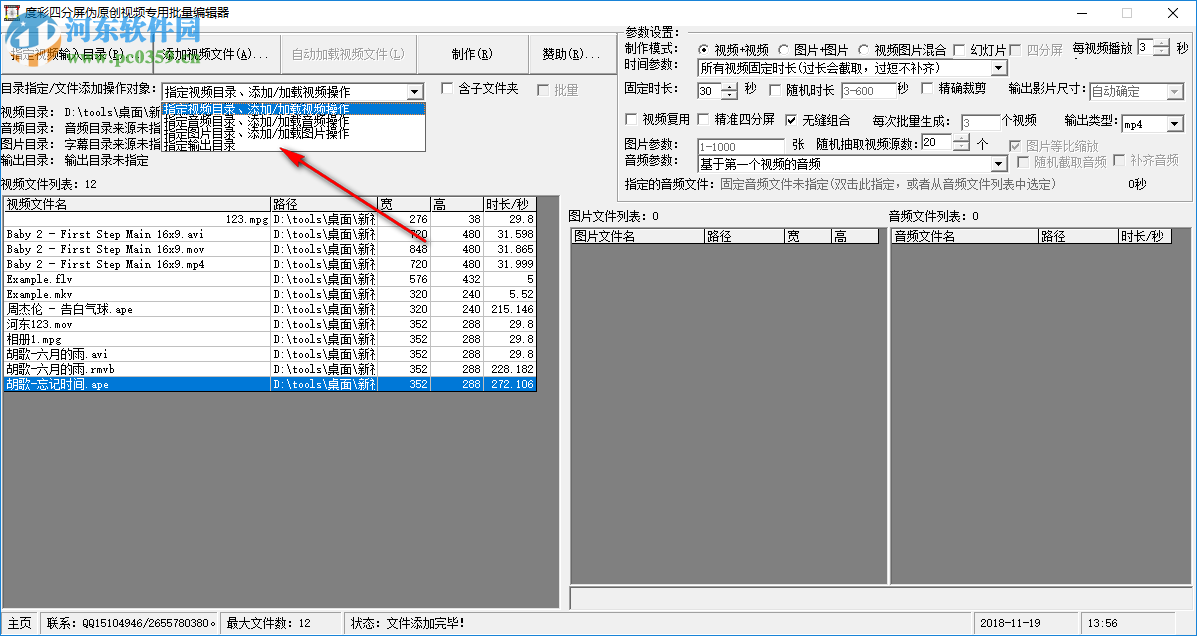
Task: Click the app icon in the title bar
Action: click(x=12, y=13)
